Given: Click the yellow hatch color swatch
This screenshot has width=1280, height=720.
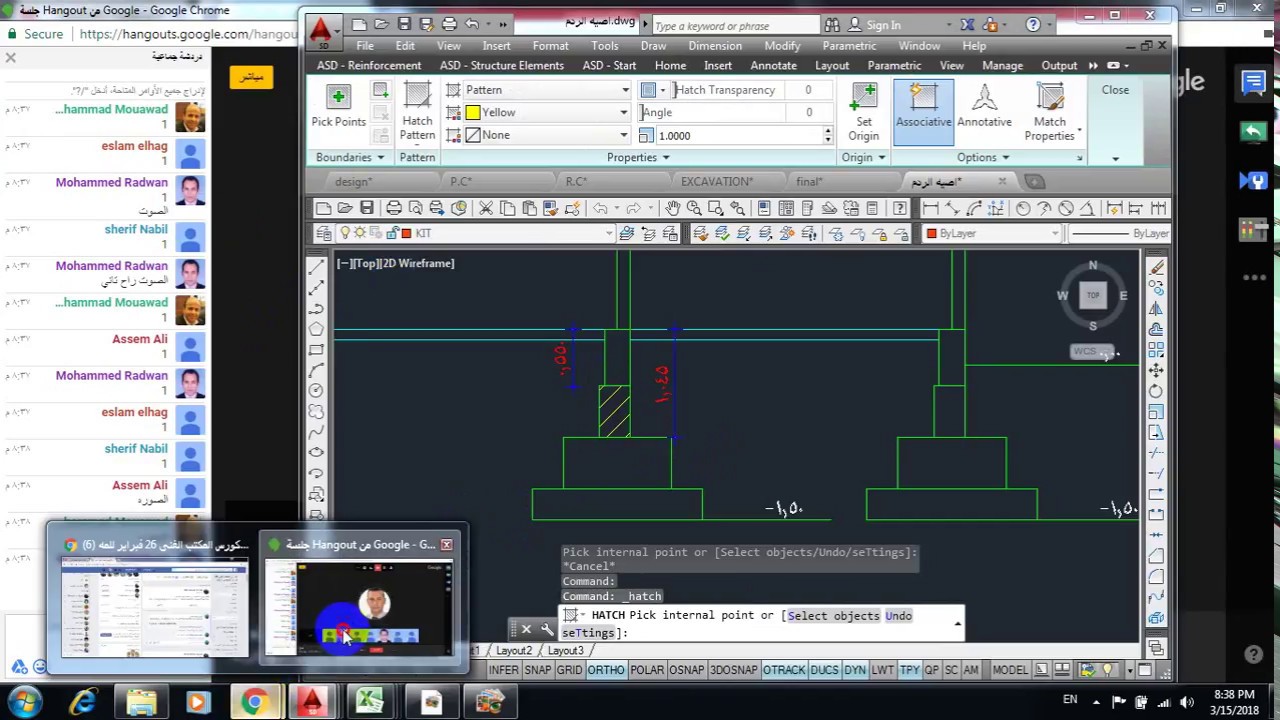Looking at the screenshot, I should point(472,113).
